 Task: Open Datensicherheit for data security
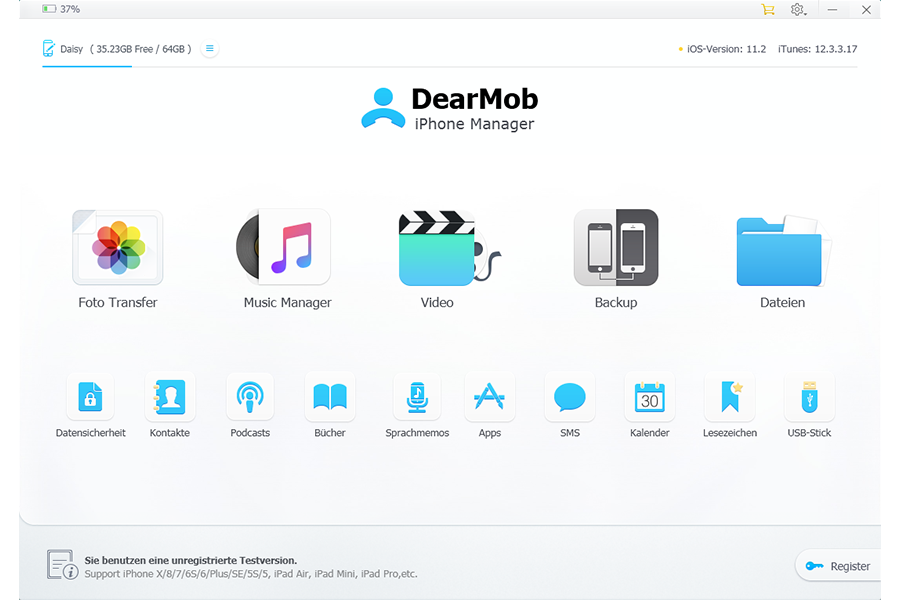90,395
